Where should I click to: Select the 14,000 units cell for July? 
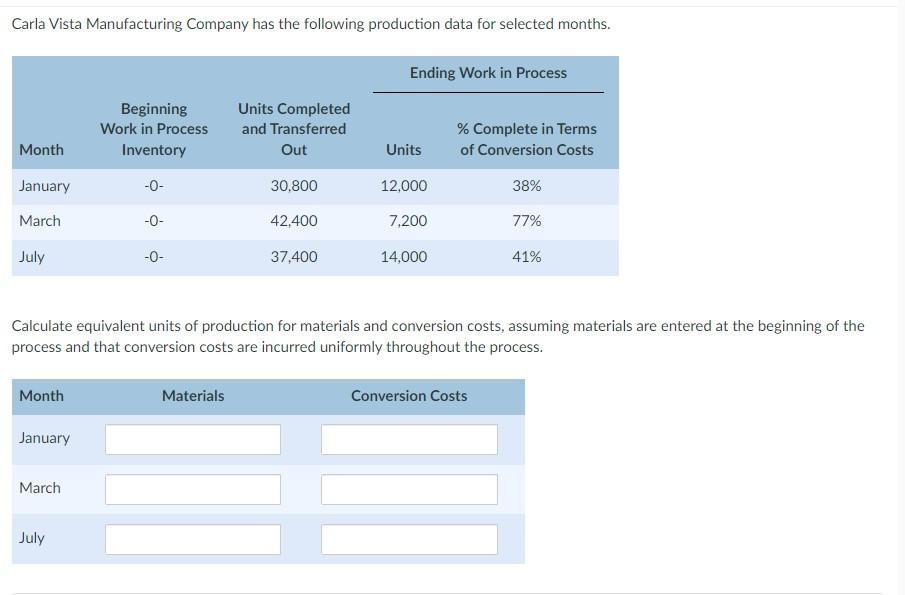[x=403, y=256]
